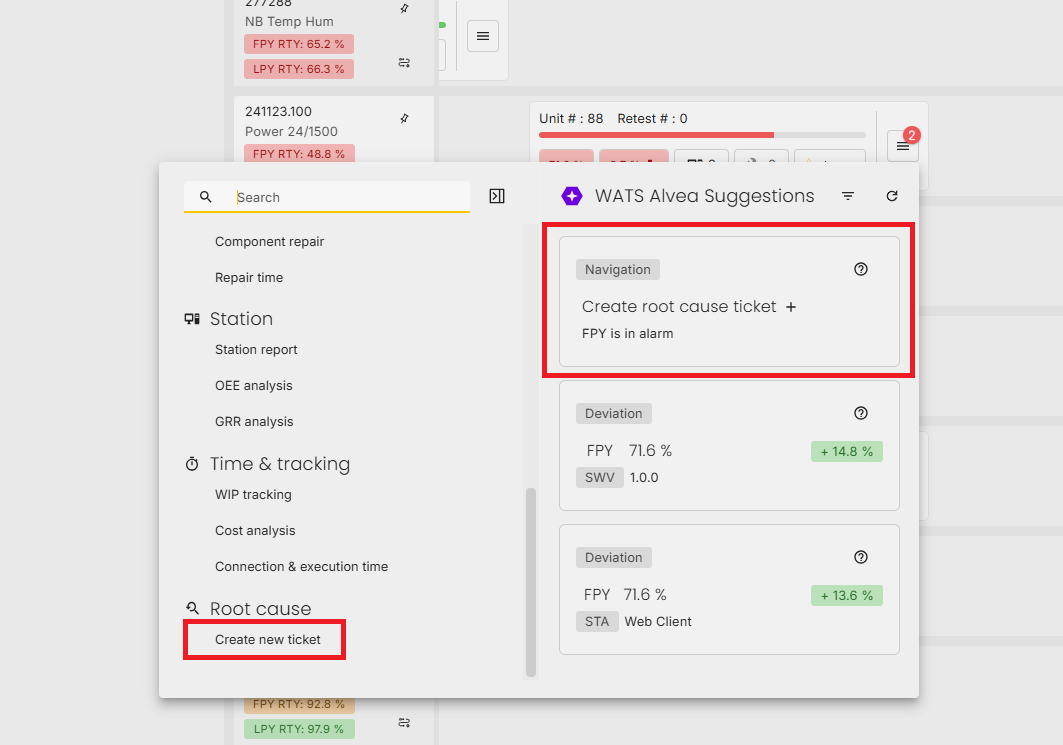Click the FPY RTY: 92.8 % badge
The height and width of the screenshot is (745, 1063).
pyautogui.click(x=299, y=704)
